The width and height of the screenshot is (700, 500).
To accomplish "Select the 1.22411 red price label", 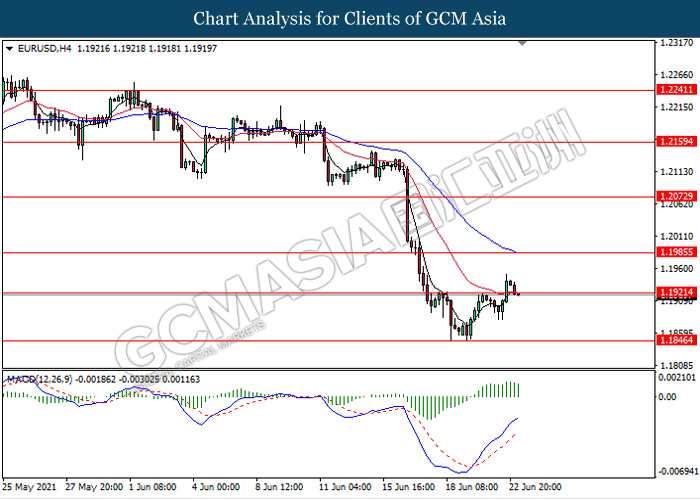I will point(676,90).
